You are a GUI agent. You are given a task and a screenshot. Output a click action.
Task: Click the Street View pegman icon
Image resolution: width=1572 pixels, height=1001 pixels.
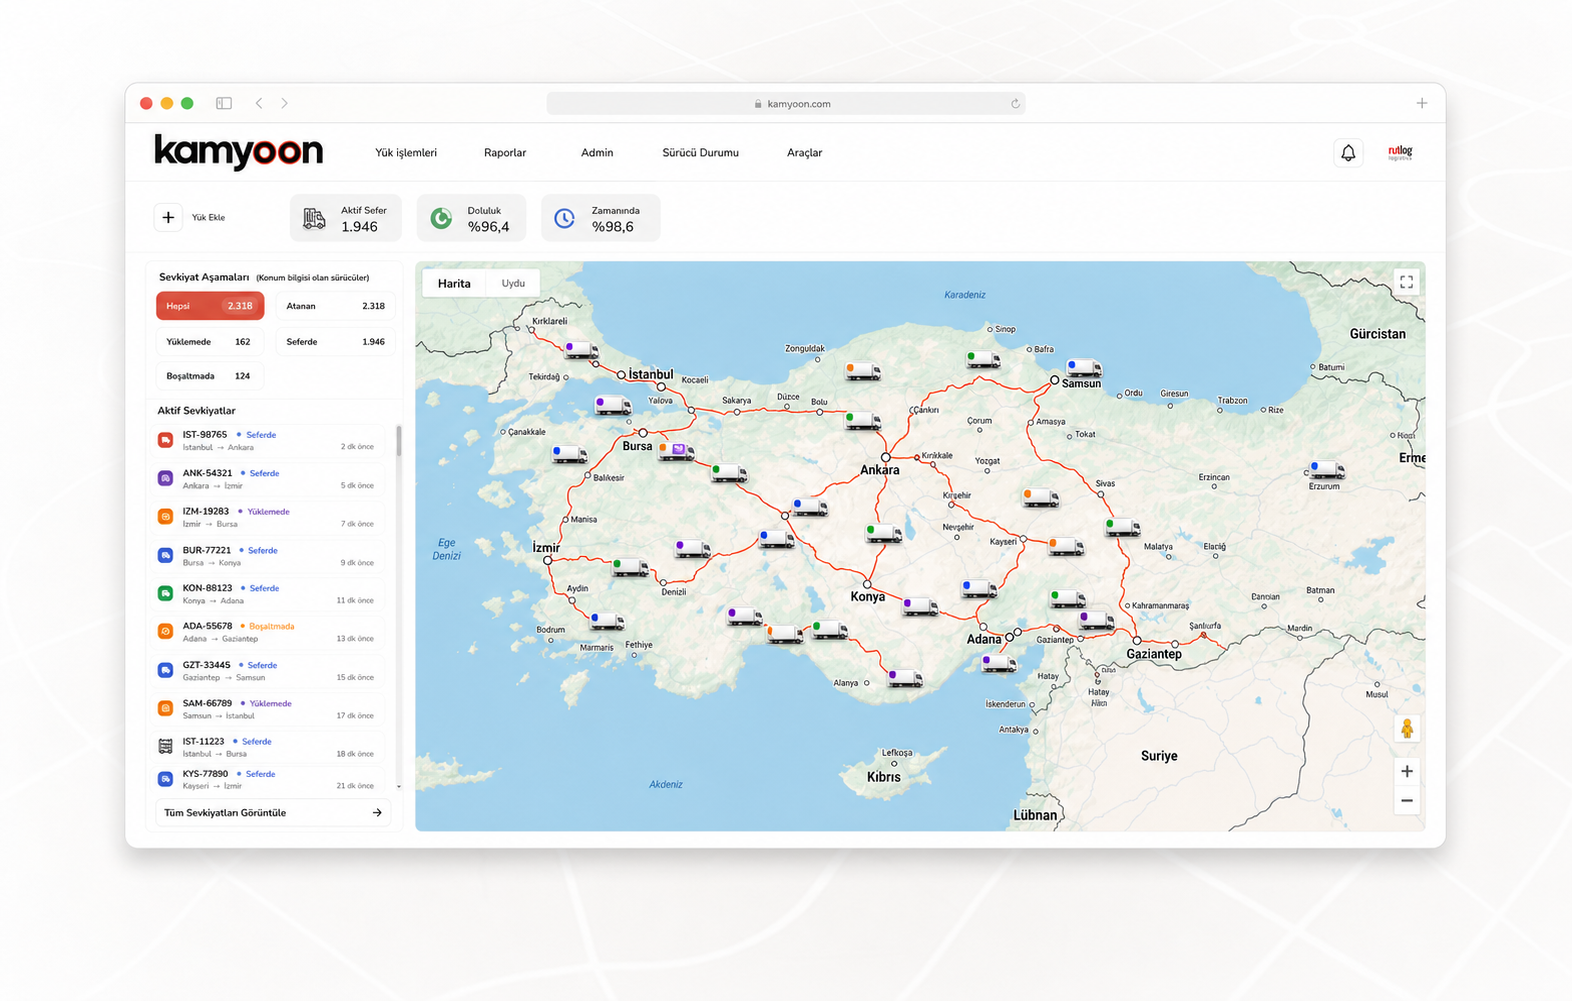point(1407,728)
